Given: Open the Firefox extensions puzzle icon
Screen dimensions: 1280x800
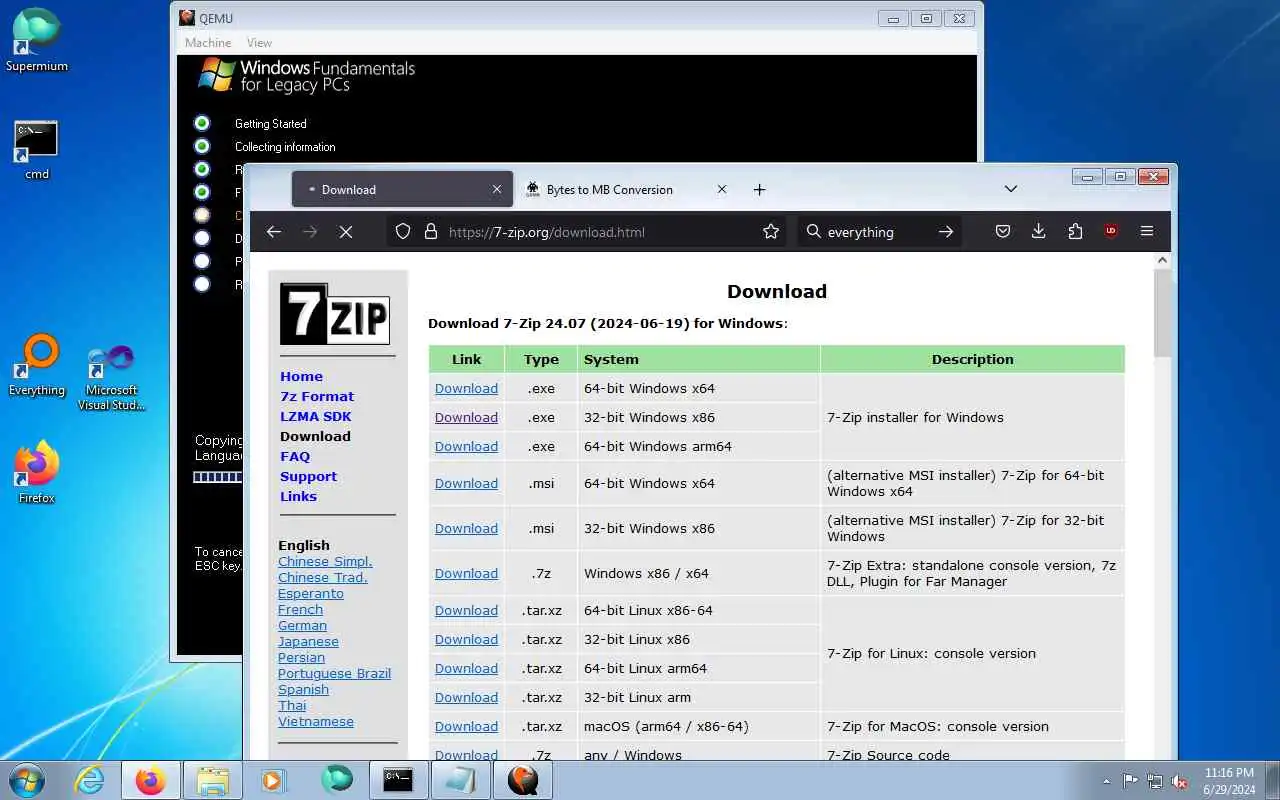Looking at the screenshot, I should (x=1075, y=231).
